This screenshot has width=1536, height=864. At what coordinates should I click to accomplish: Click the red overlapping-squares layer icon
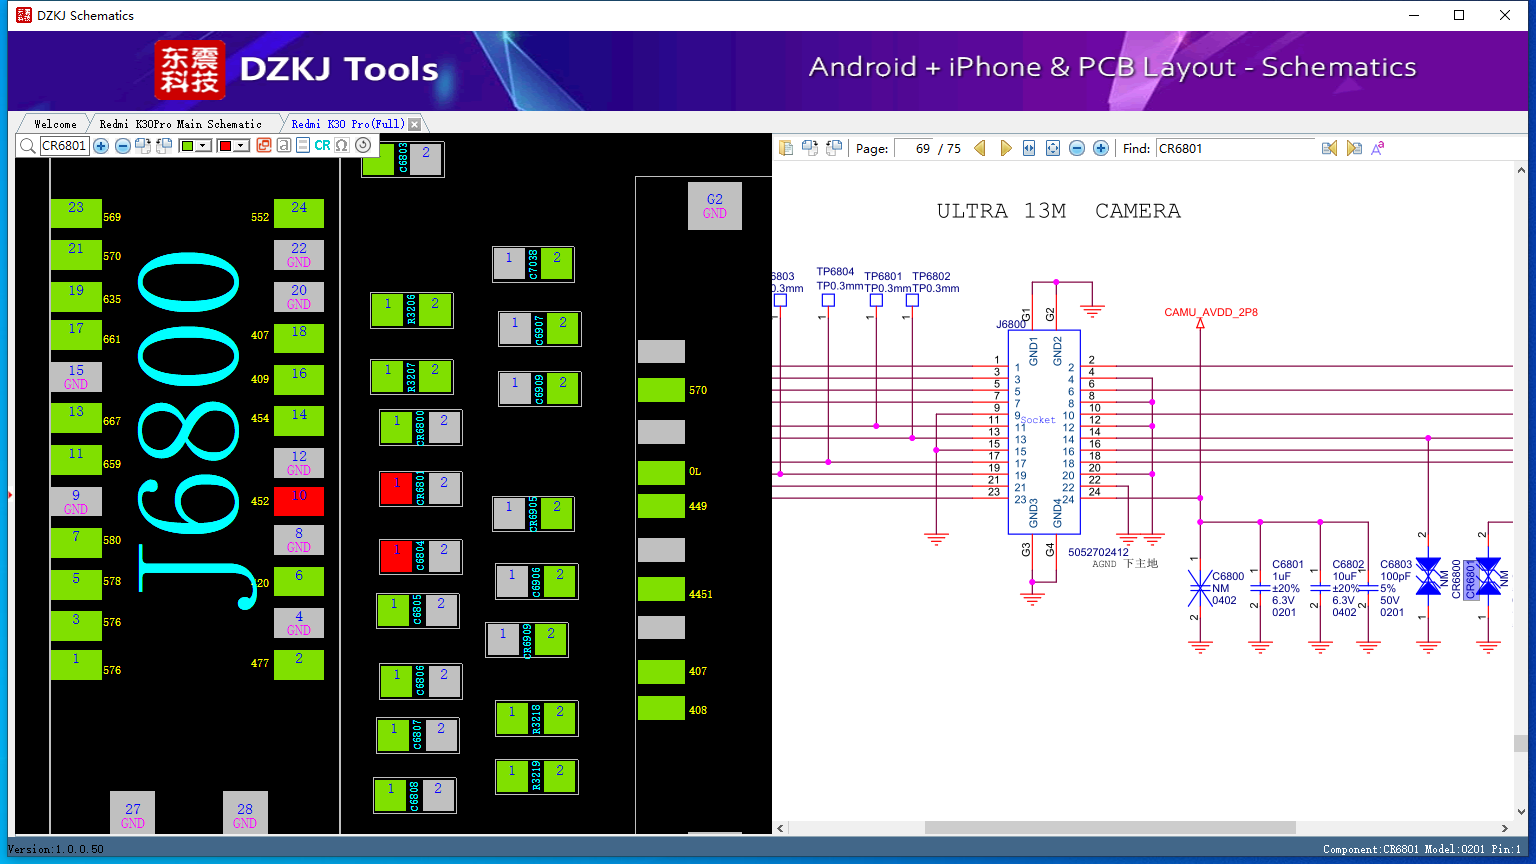(264, 146)
